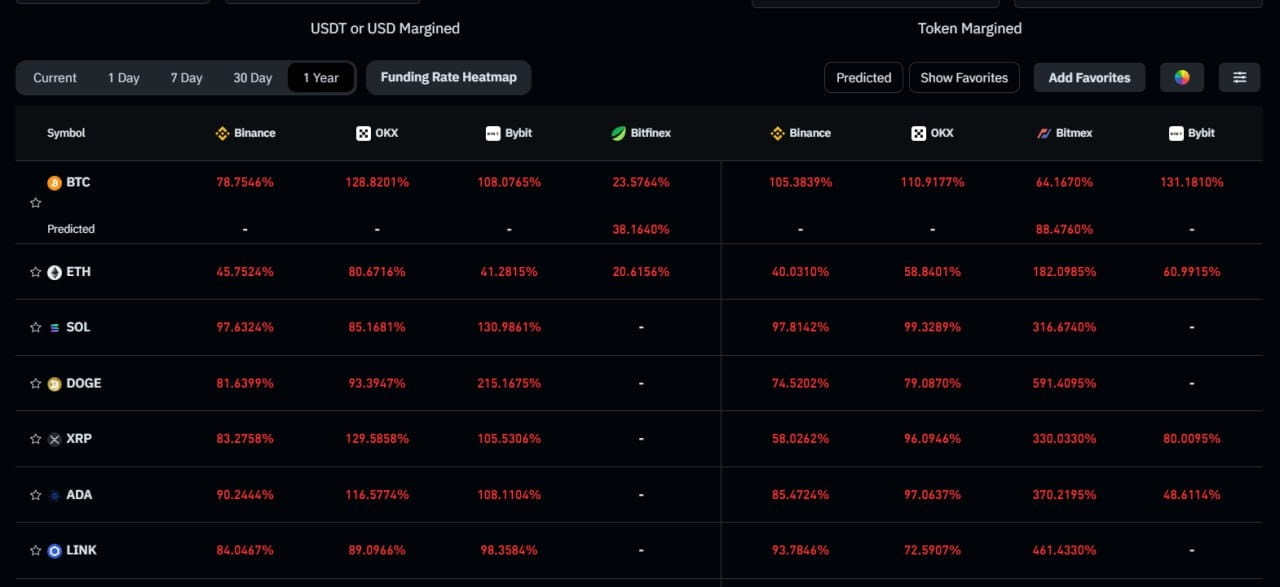This screenshot has height=587, width=1280.
Task: Open the filter settings icon
Action: tap(1239, 77)
